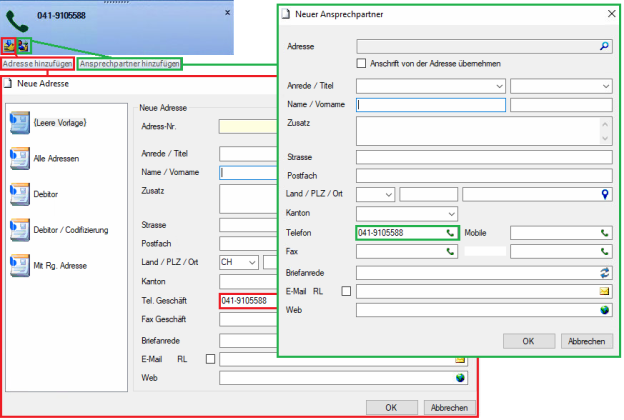Viewport: 624px width, 420px height.
Task: Toggle RL checkbox in Neue Adresse dialog
Action: tap(211, 359)
